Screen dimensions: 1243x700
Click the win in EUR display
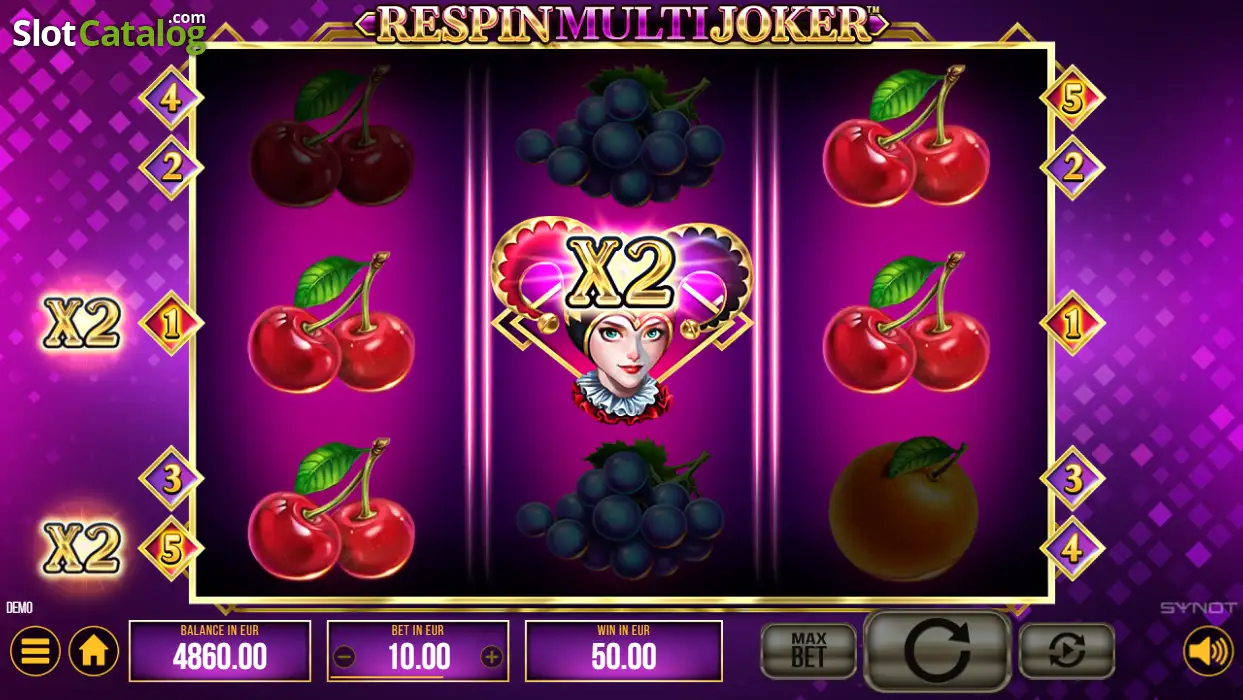[x=624, y=651]
